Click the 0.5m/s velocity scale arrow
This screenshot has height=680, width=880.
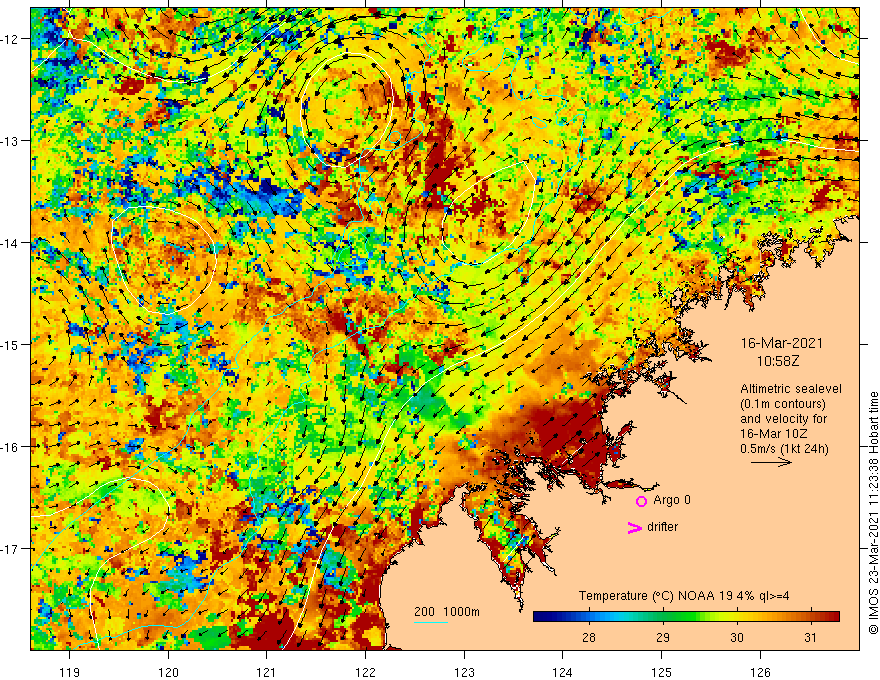771,462
